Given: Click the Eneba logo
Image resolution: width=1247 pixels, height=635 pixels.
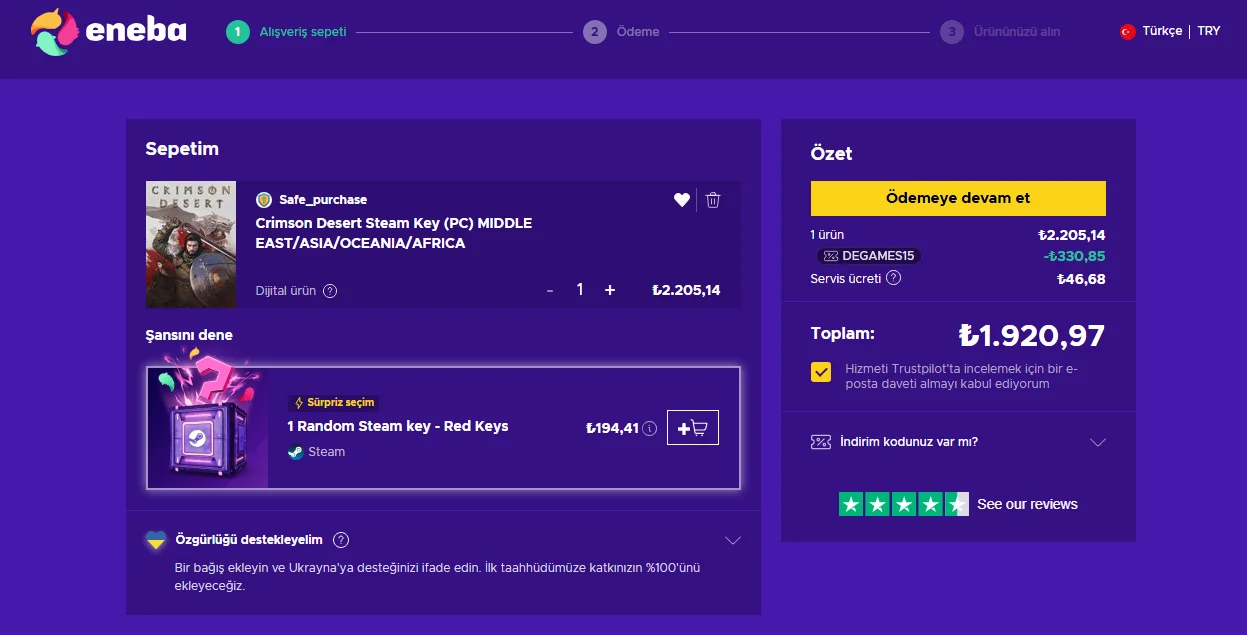Looking at the screenshot, I should tap(109, 32).
